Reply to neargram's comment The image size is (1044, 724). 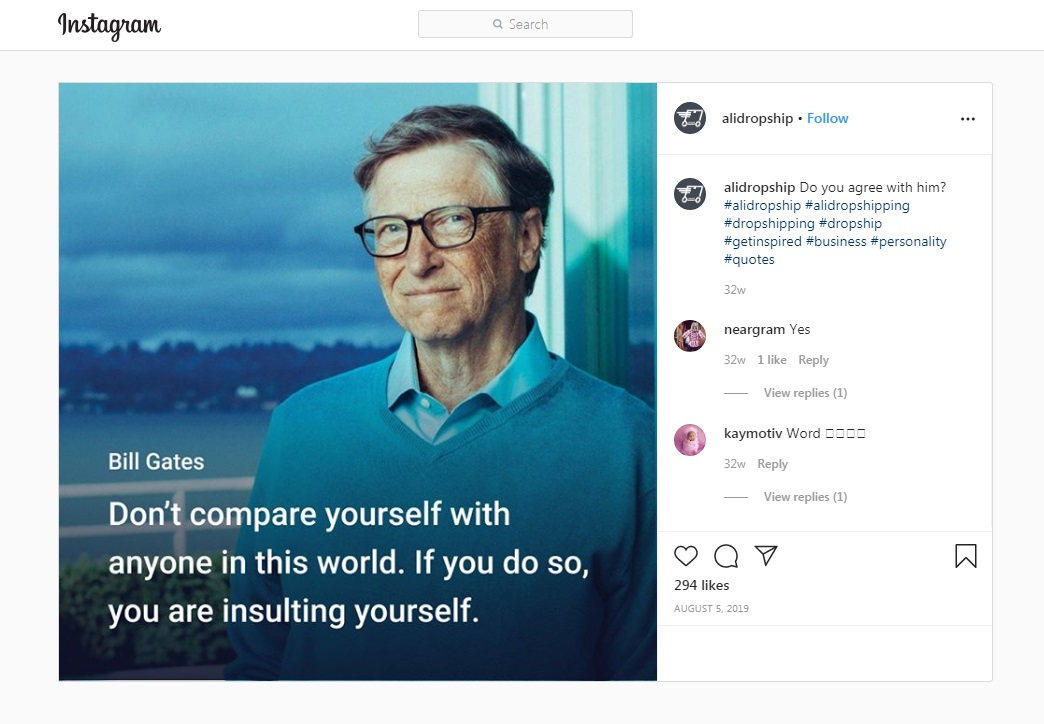(813, 360)
